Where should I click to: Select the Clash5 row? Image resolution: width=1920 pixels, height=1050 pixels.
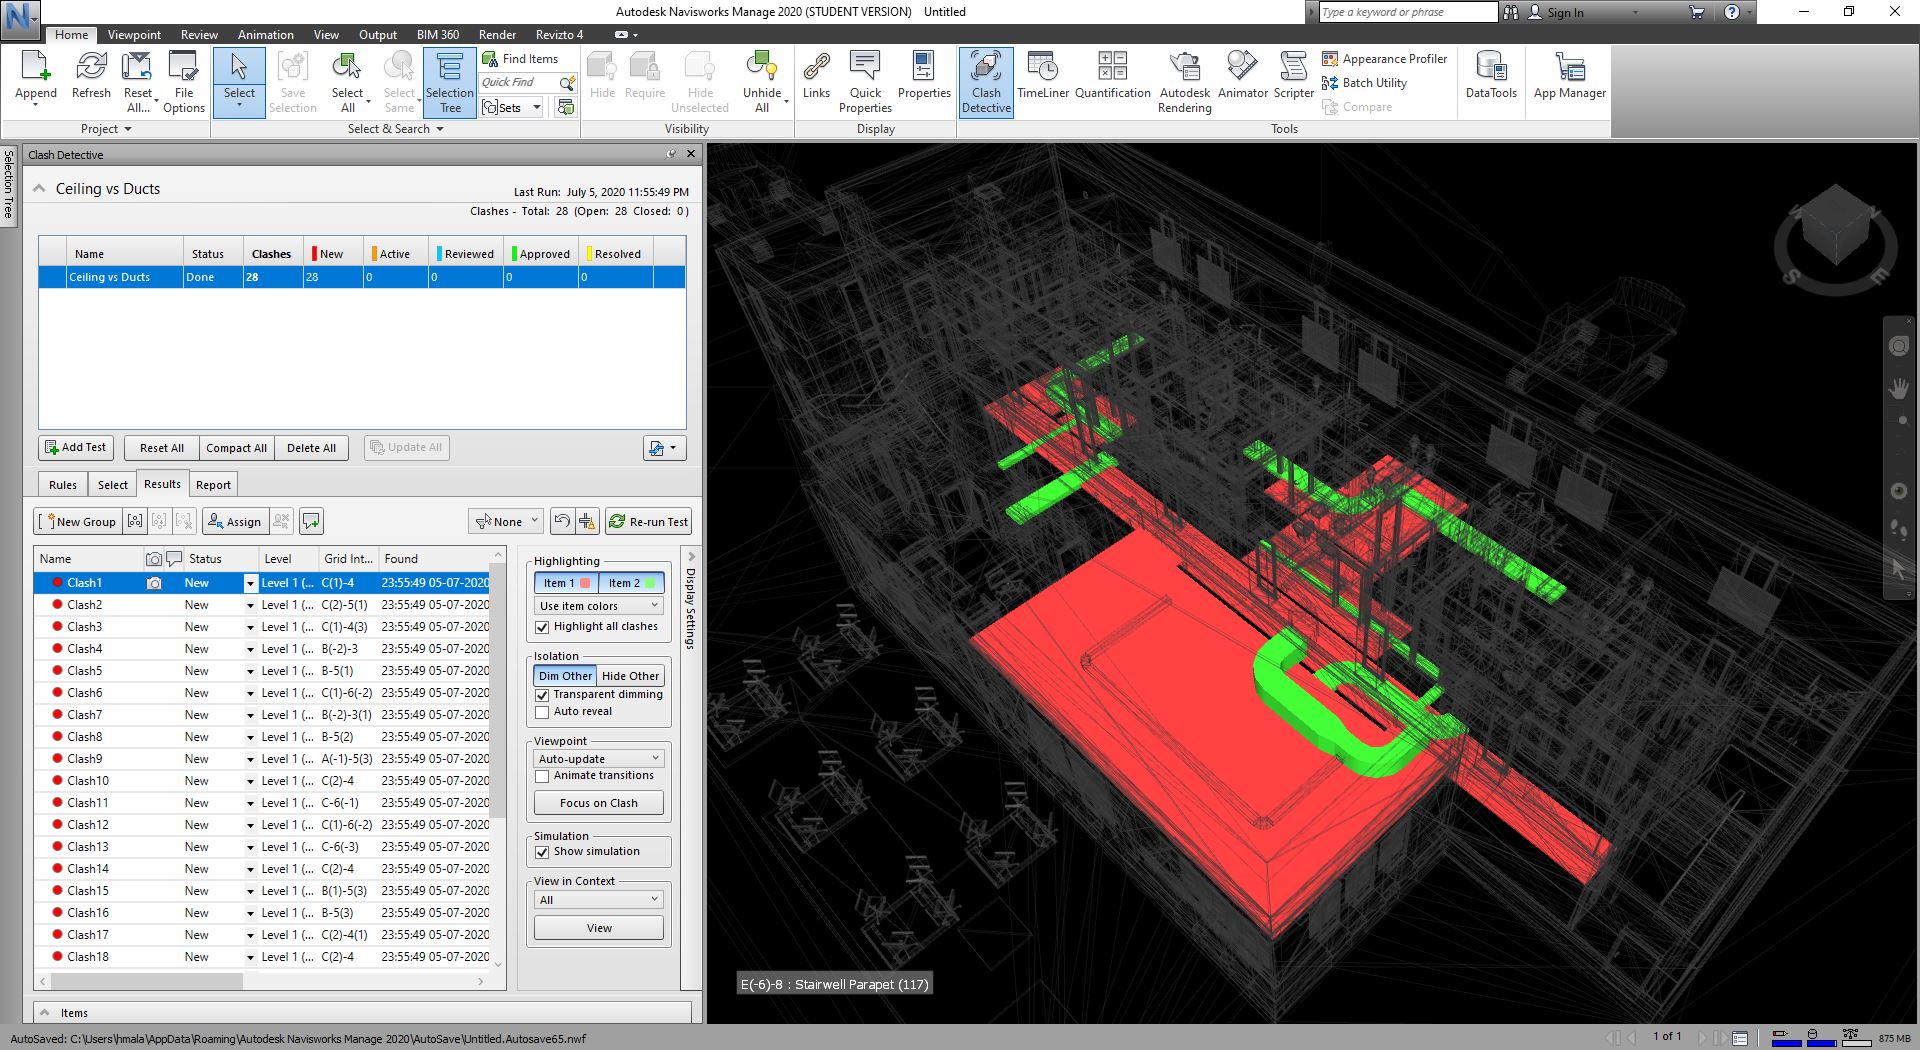[264, 671]
